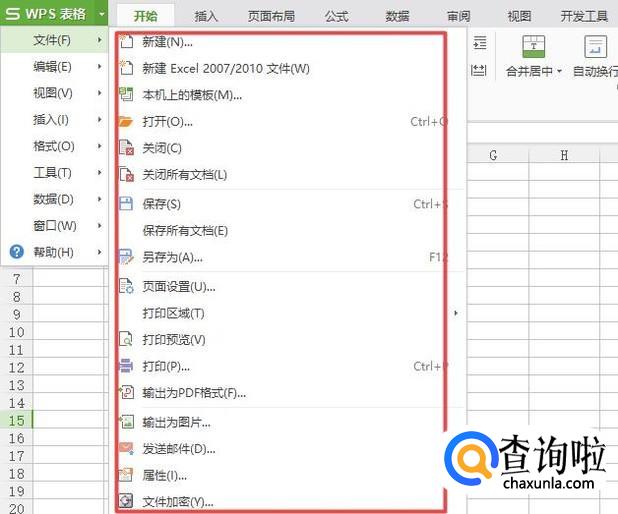
Task: Click the print preview icon 打印预览(V)
Action: pos(126,339)
